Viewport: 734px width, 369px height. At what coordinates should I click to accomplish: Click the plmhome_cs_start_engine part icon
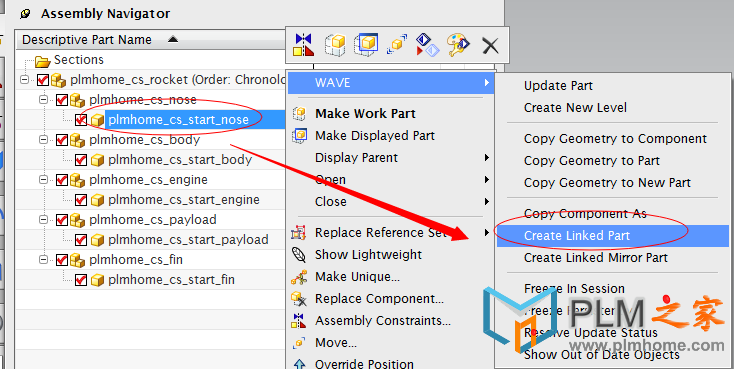96,200
